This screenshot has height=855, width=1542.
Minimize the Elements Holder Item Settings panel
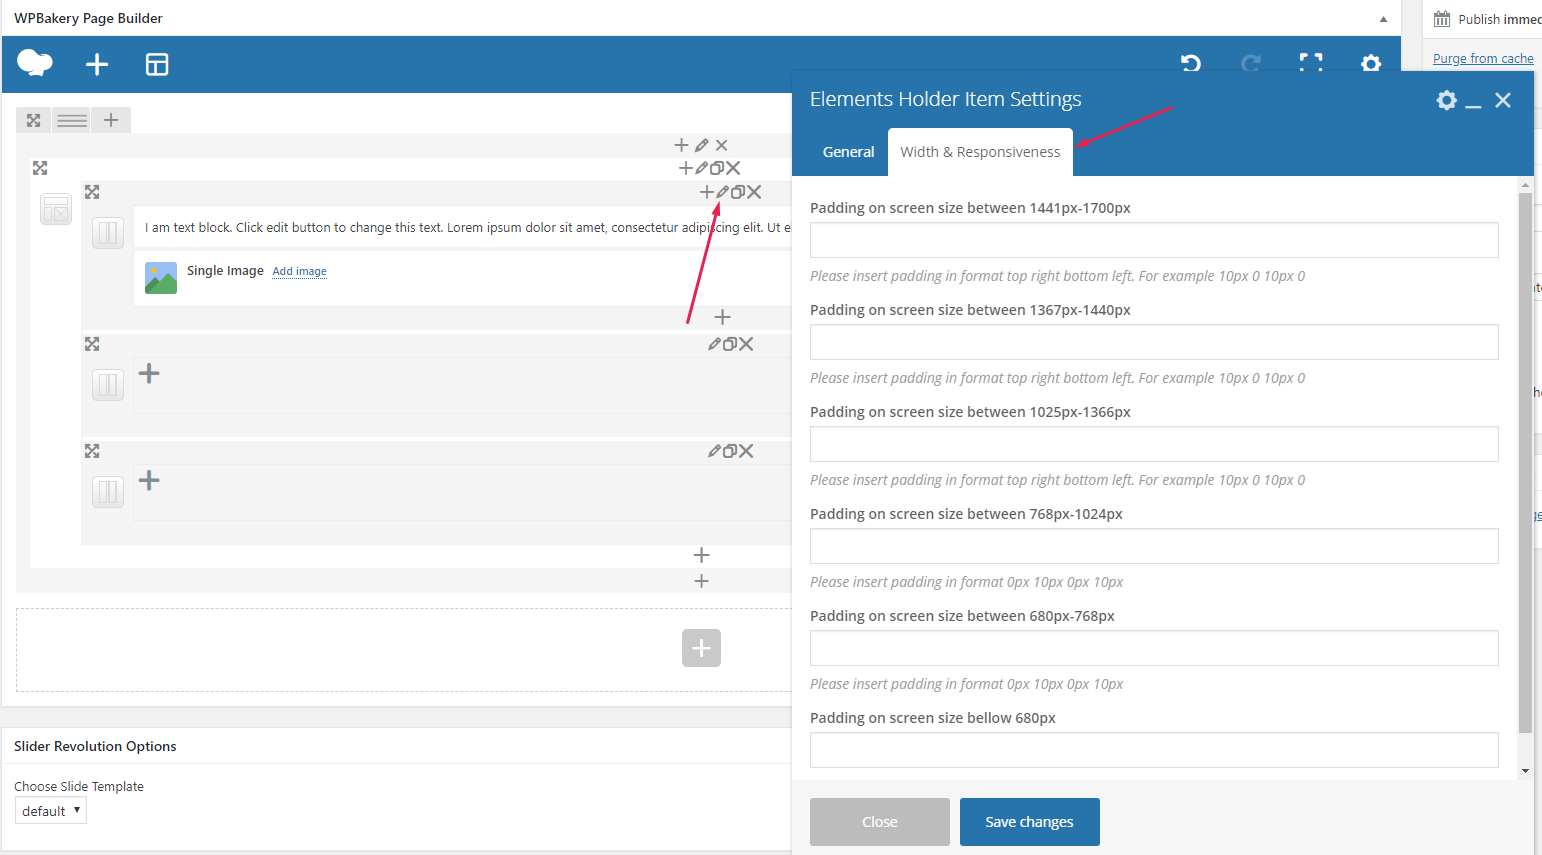[x=1473, y=102]
